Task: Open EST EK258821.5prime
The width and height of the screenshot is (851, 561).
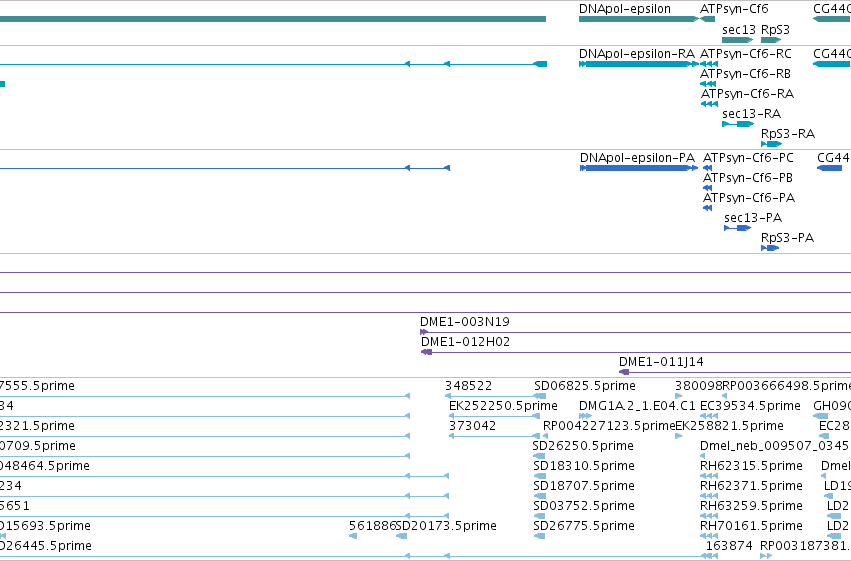Action: [x=729, y=426]
